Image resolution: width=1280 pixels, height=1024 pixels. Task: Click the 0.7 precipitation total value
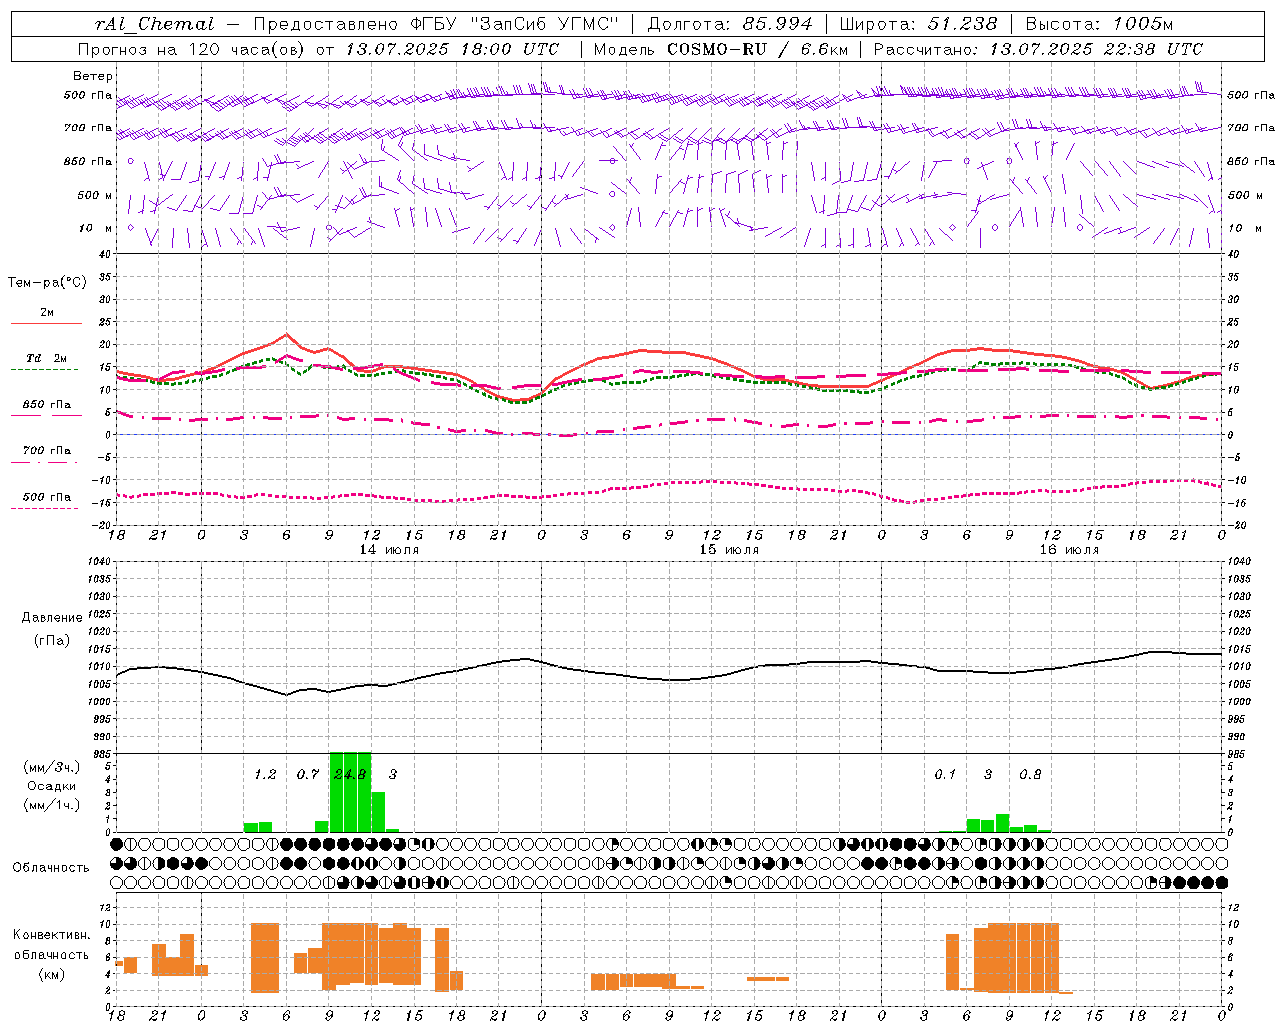coord(308,774)
